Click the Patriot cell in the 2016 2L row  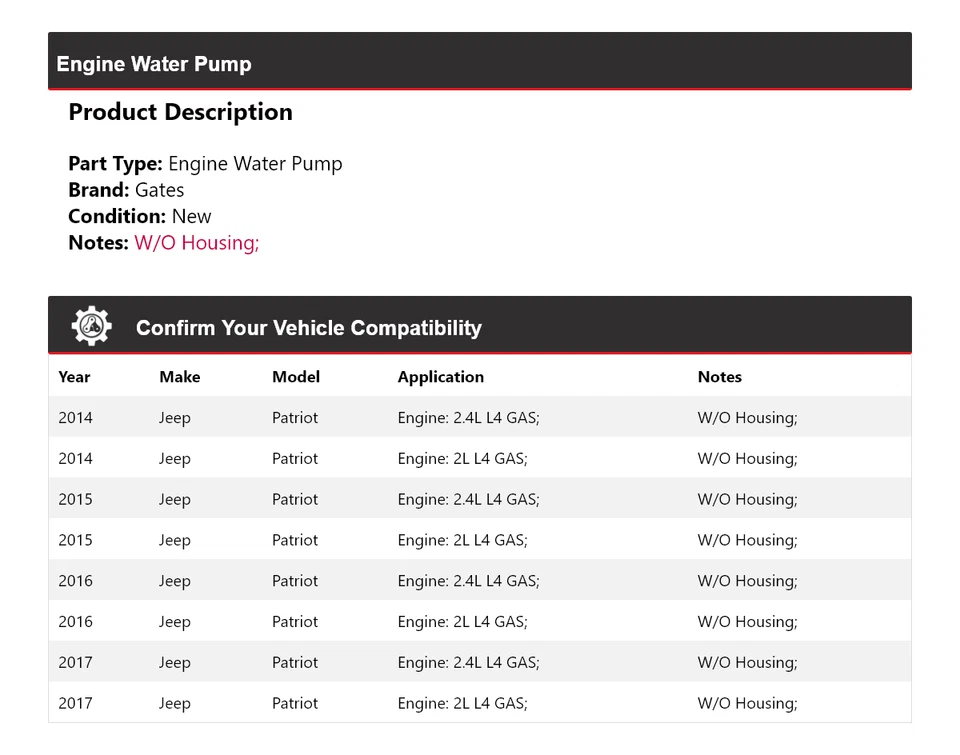(295, 622)
